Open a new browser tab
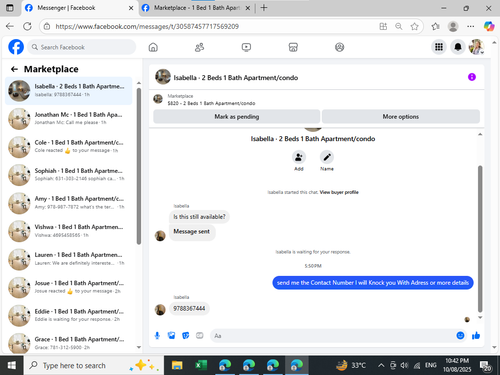Image resolution: width=500 pixels, height=375 pixels. click(x=264, y=8)
